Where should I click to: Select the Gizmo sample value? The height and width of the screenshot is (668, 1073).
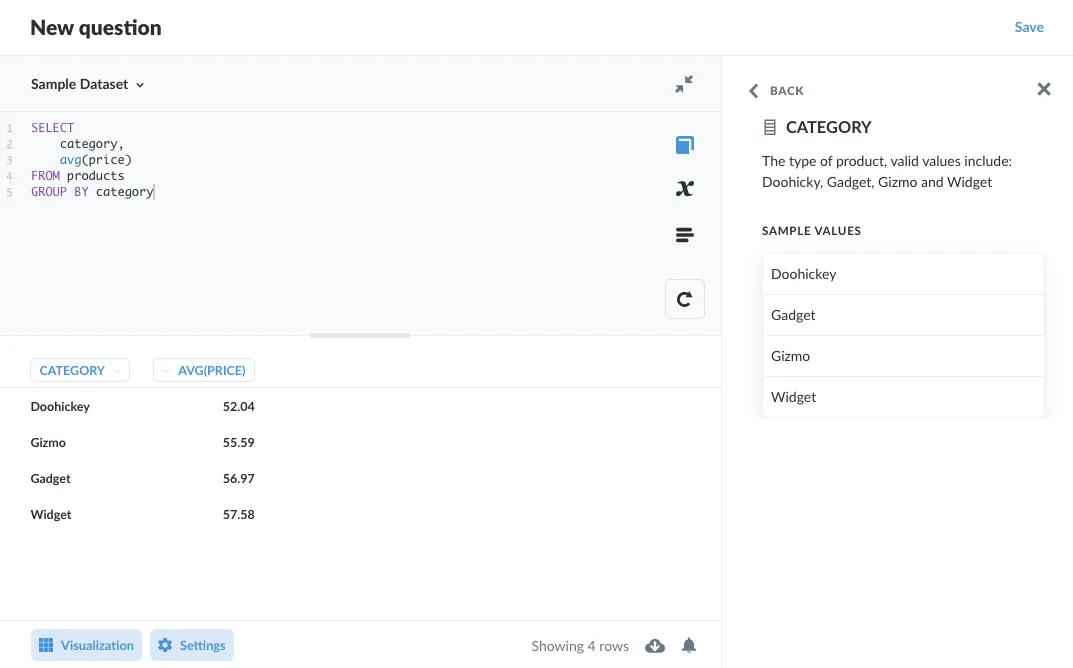coord(903,356)
